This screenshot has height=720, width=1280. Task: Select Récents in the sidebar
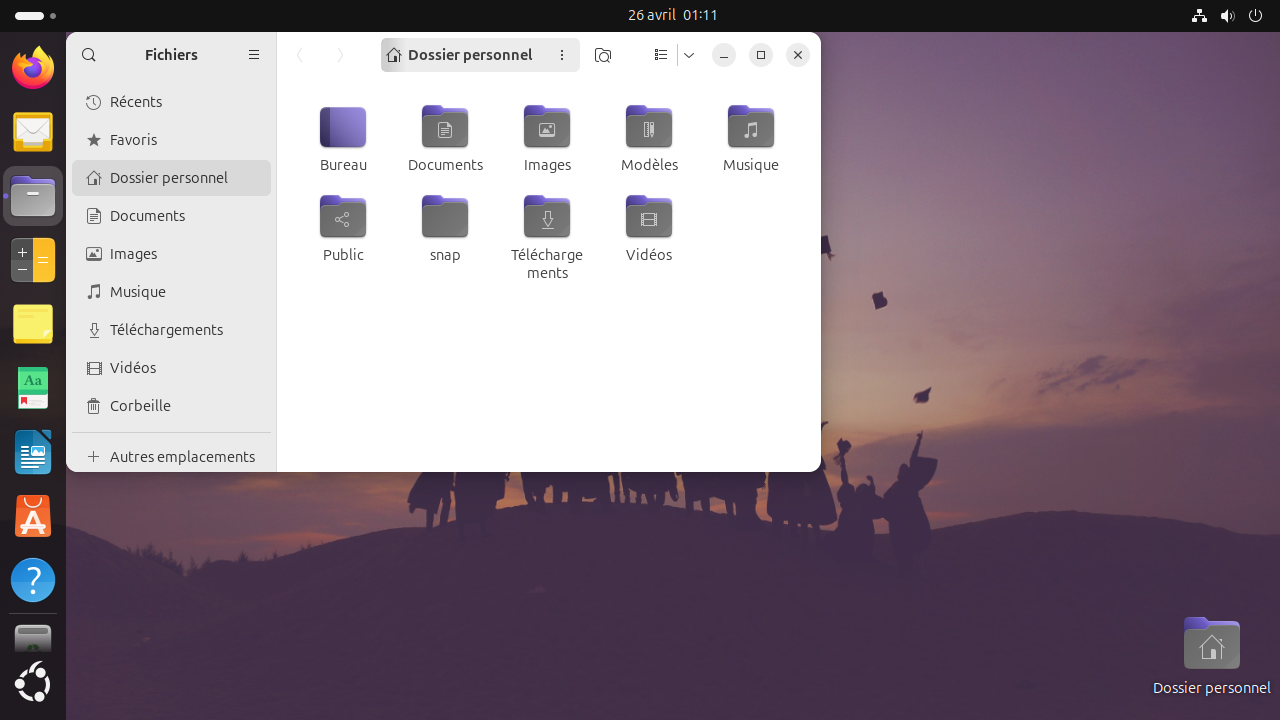click(x=136, y=102)
